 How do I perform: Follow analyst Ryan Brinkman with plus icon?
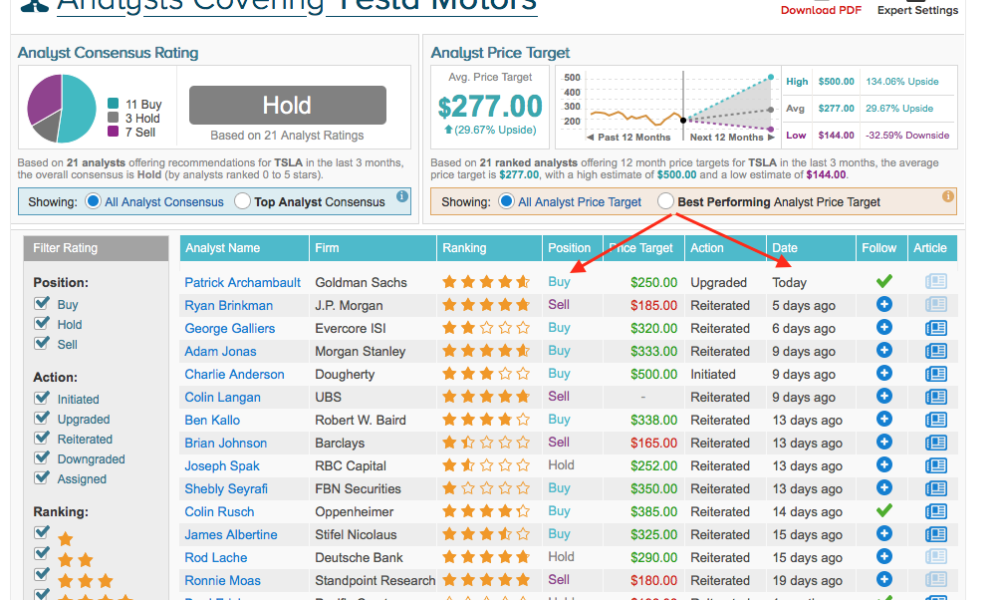[884, 305]
